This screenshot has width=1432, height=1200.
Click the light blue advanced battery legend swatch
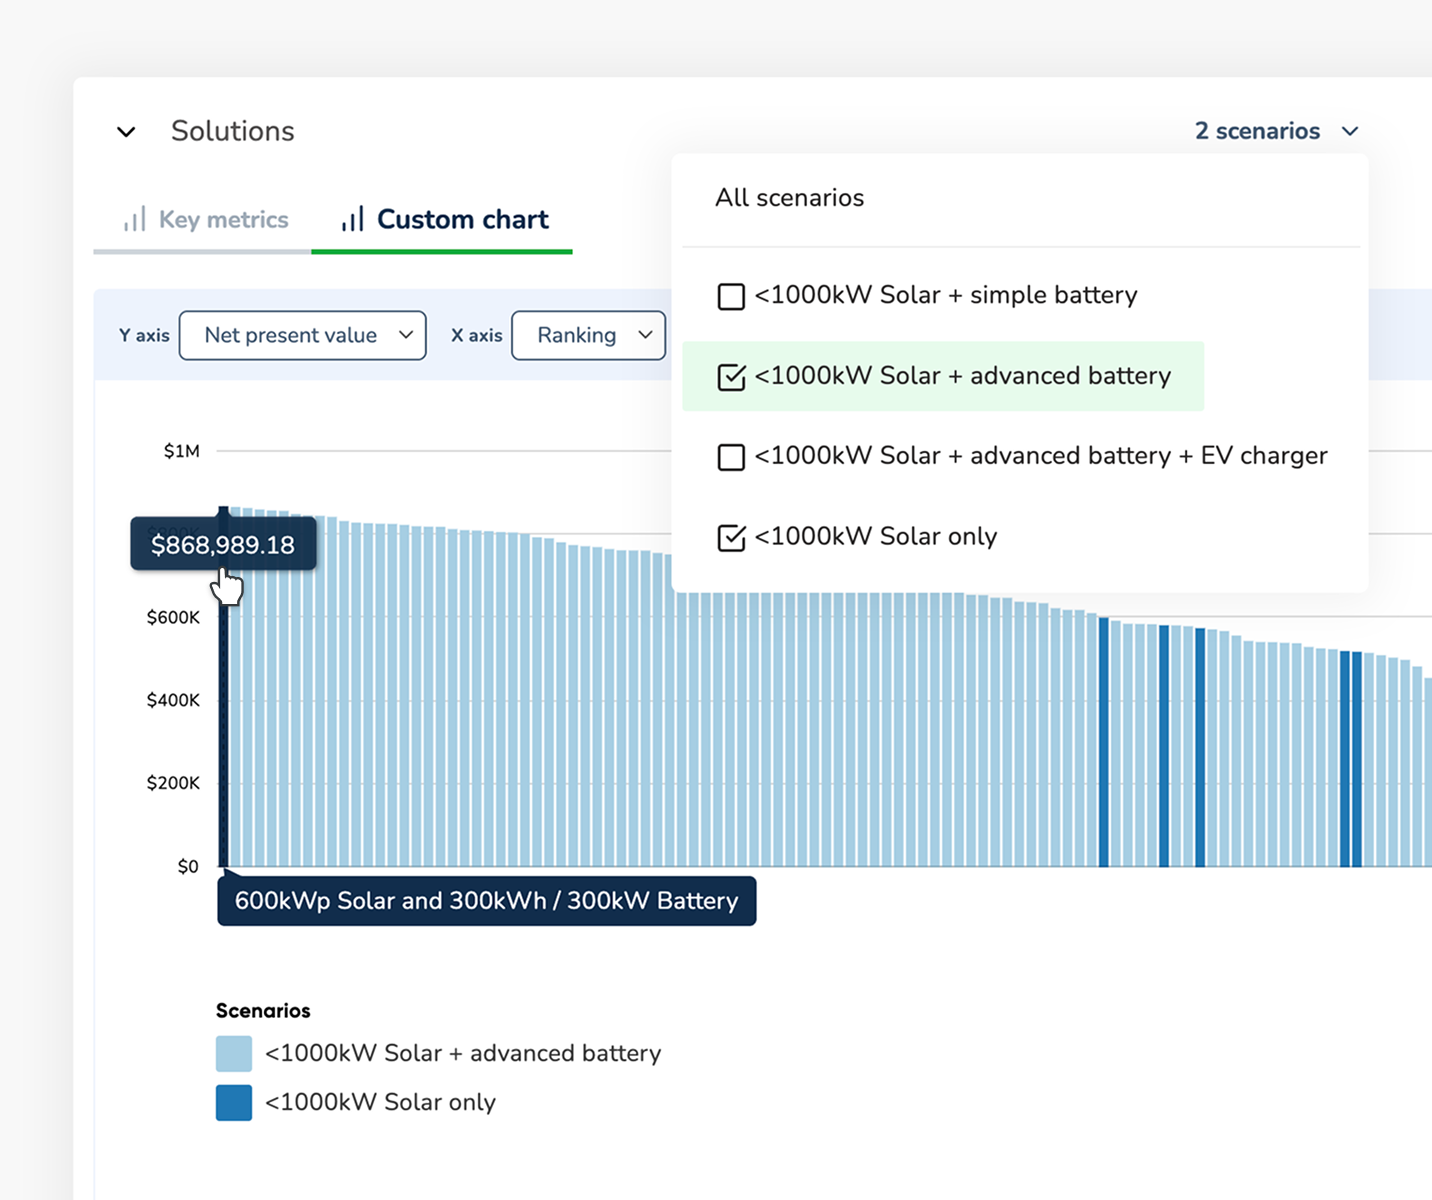(234, 1054)
